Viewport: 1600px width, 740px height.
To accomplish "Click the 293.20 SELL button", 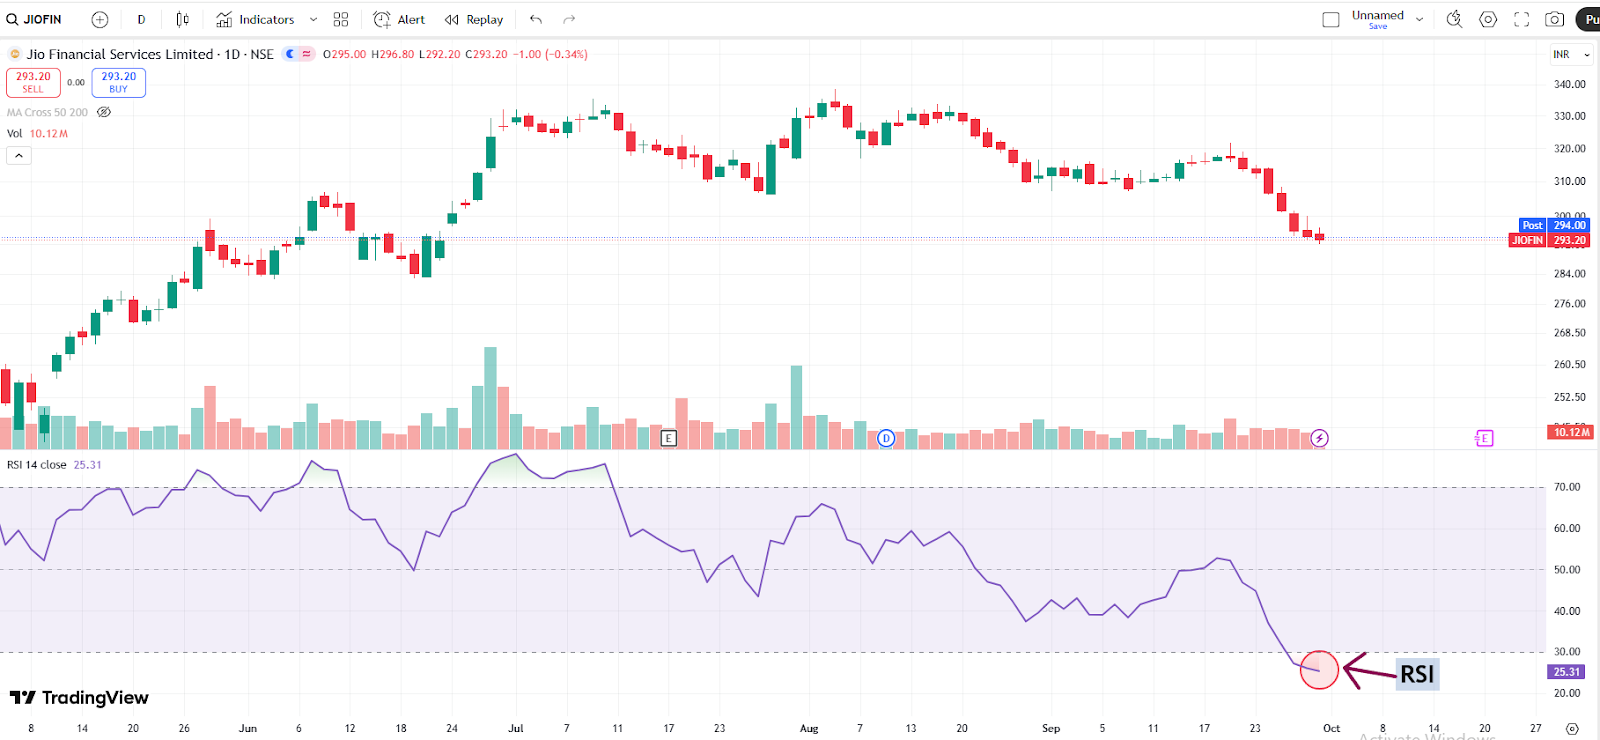I will coord(33,82).
